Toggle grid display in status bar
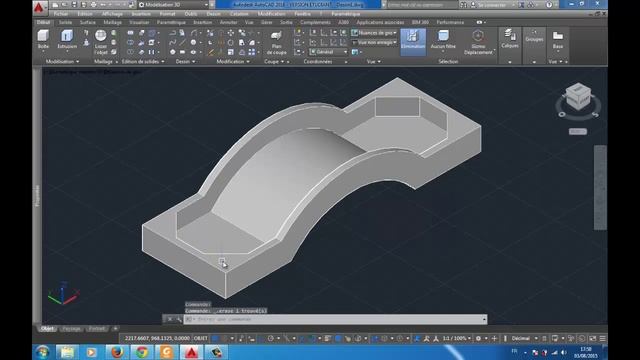The height and width of the screenshot is (360, 640). 215,338
